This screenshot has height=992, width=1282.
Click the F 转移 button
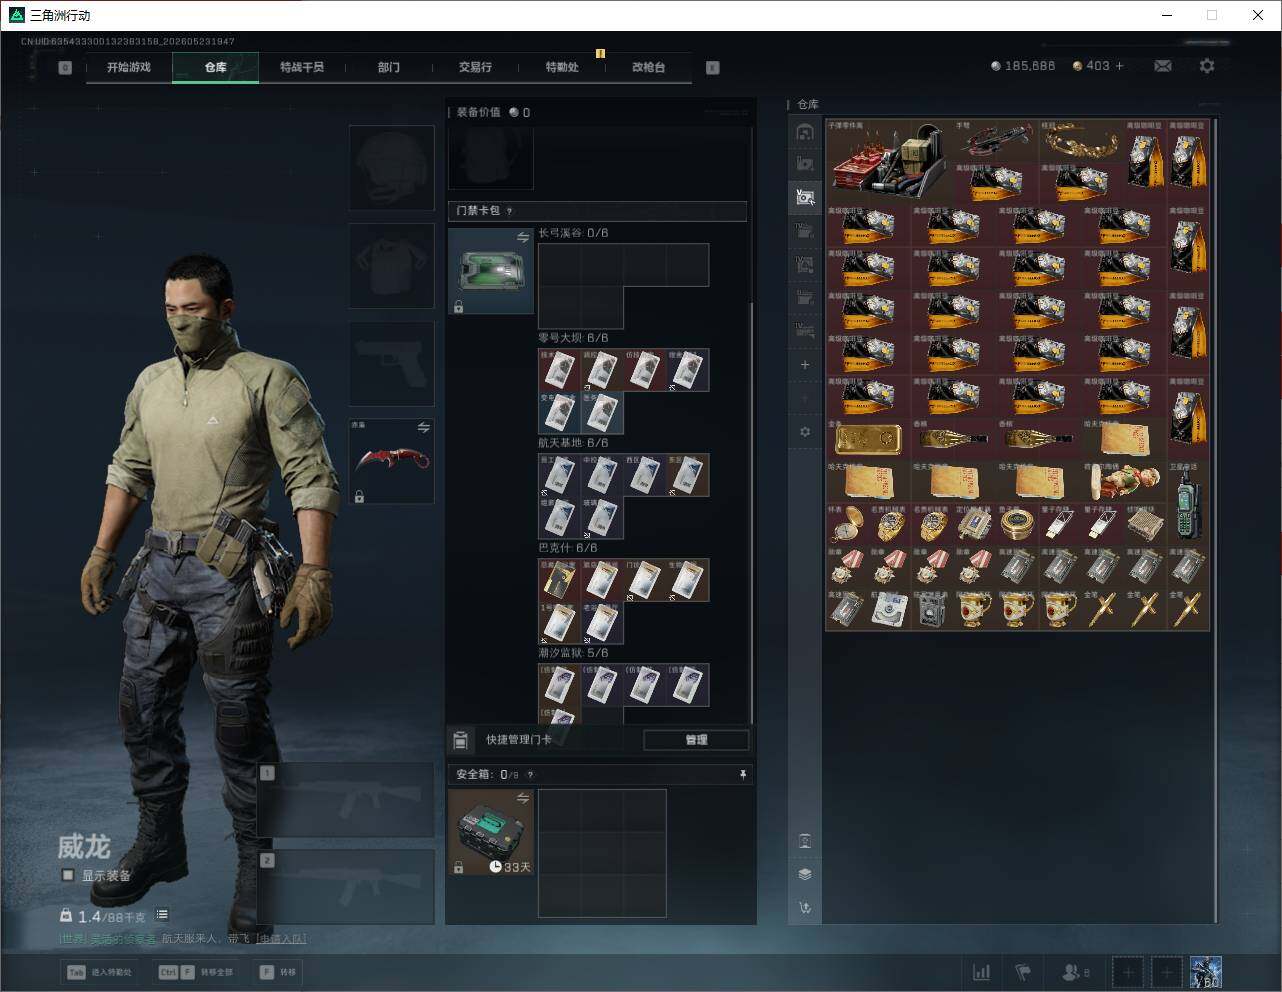pyautogui.click(x=278, y=972)
